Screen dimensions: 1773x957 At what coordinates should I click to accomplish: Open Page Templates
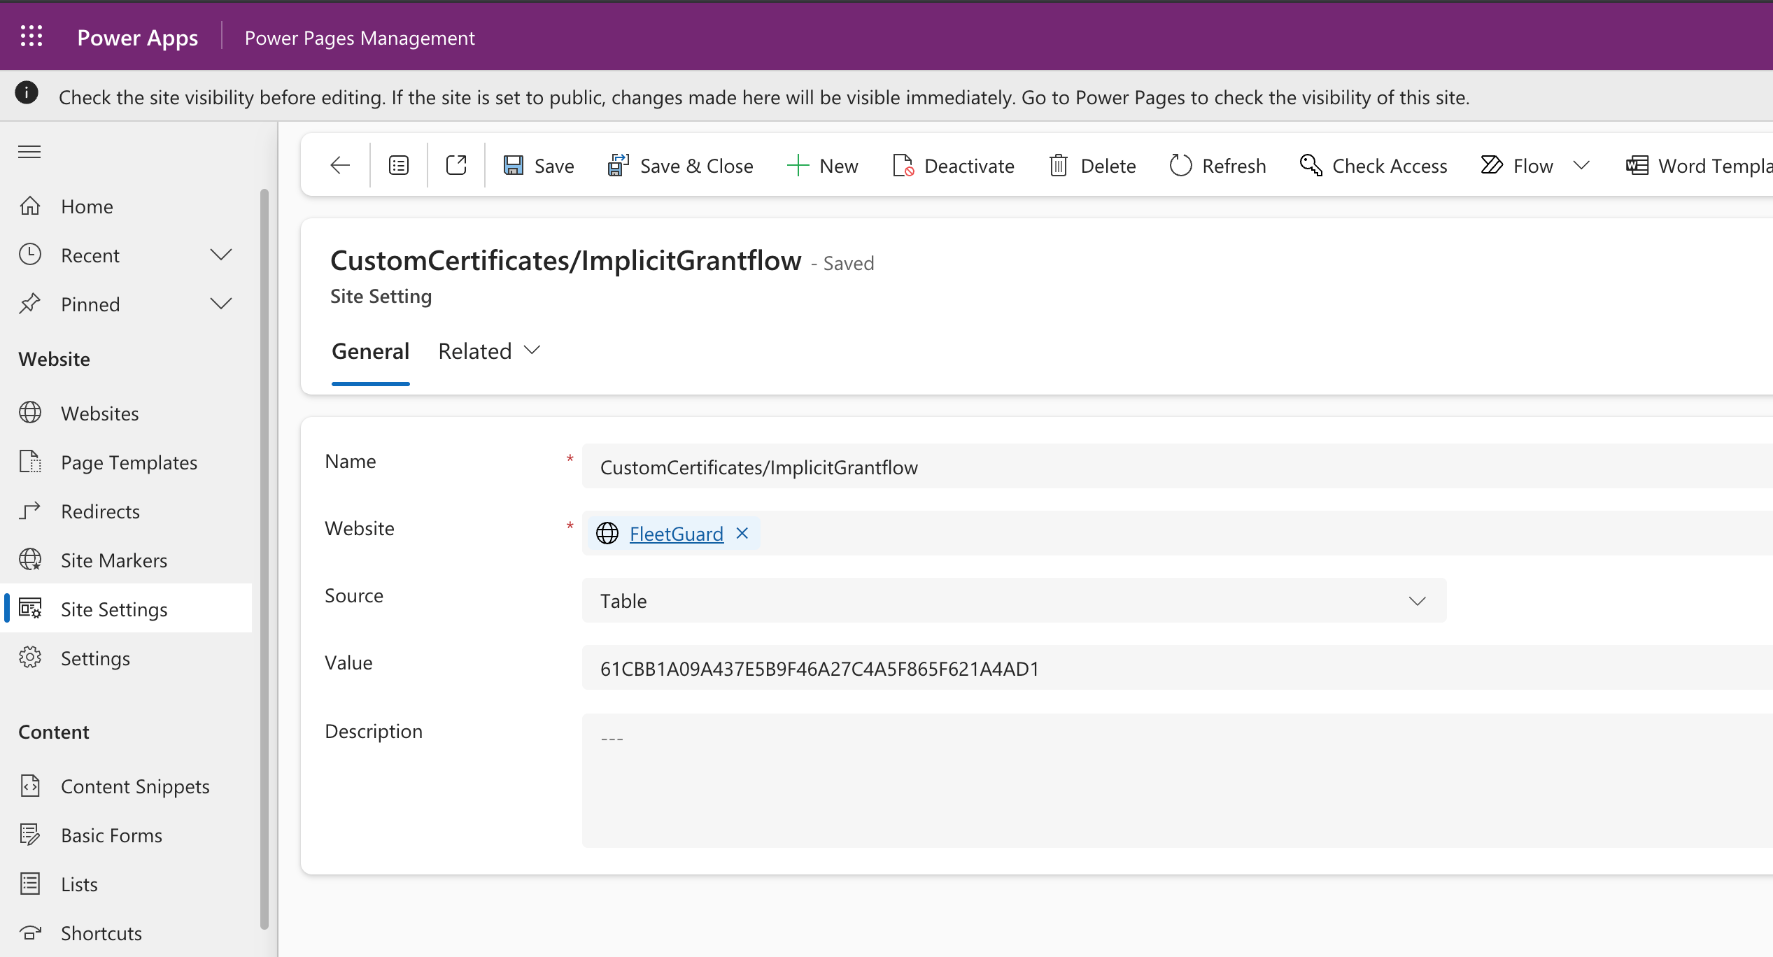click(x=127, y=462)
